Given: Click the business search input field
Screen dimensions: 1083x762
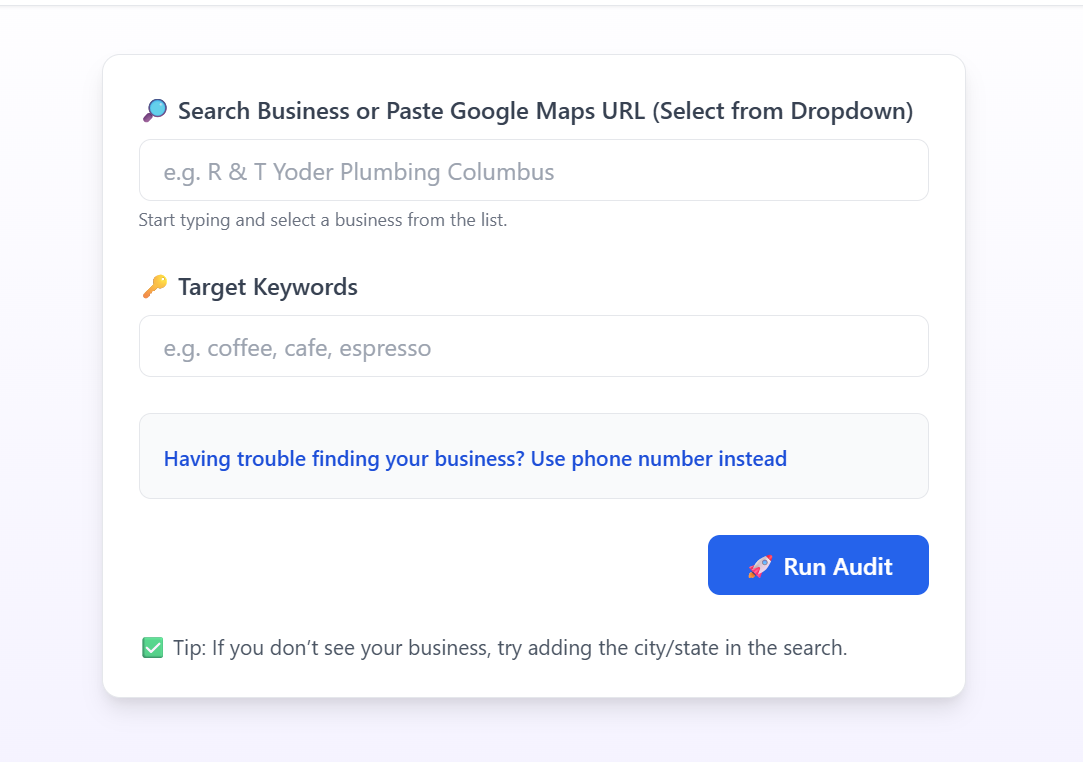Looking at the screenshot, I should coord(533,171).
